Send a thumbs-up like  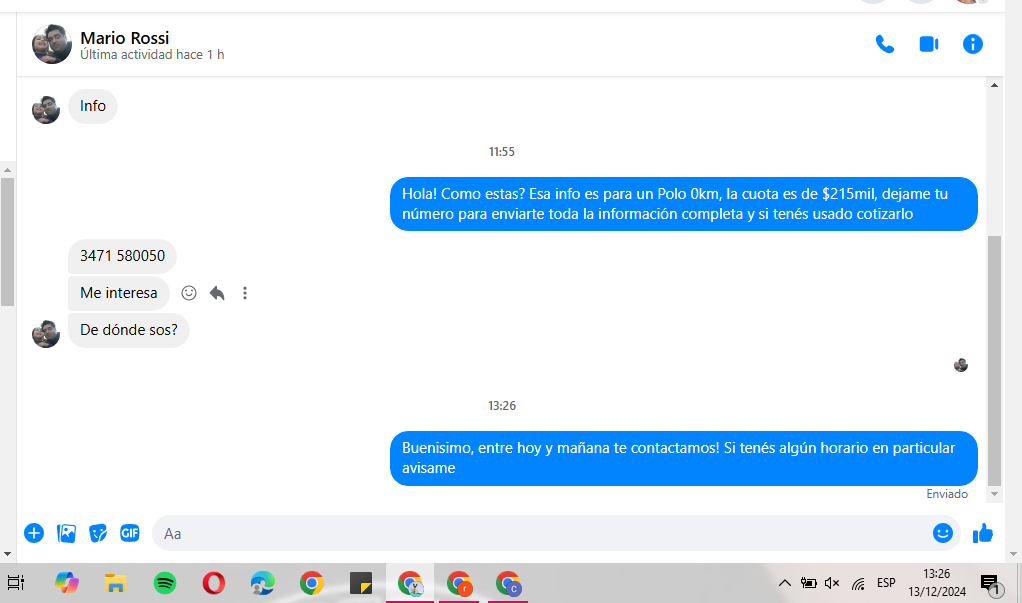click(x=983, y=533)
